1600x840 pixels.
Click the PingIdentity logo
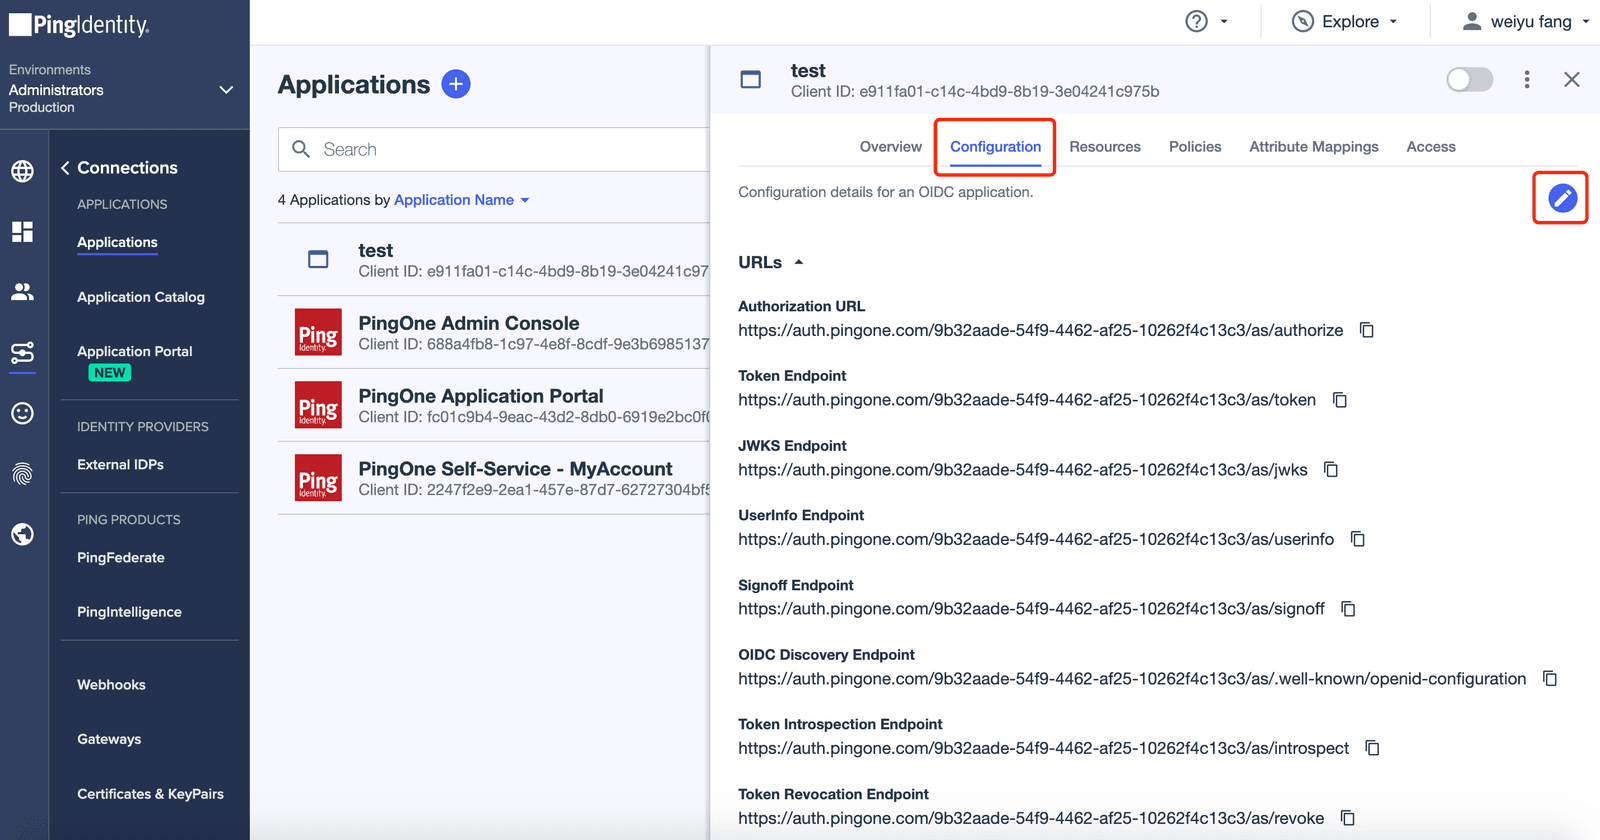point(79,25)
